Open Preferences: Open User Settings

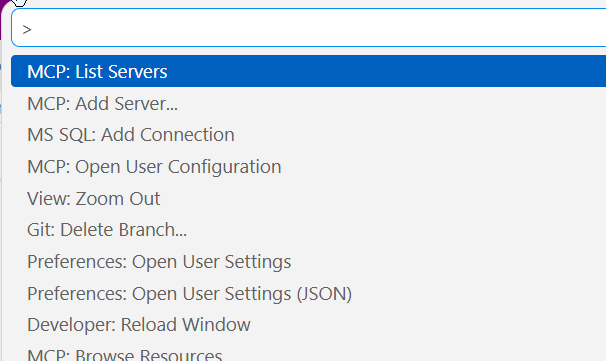tap(308, 261)
